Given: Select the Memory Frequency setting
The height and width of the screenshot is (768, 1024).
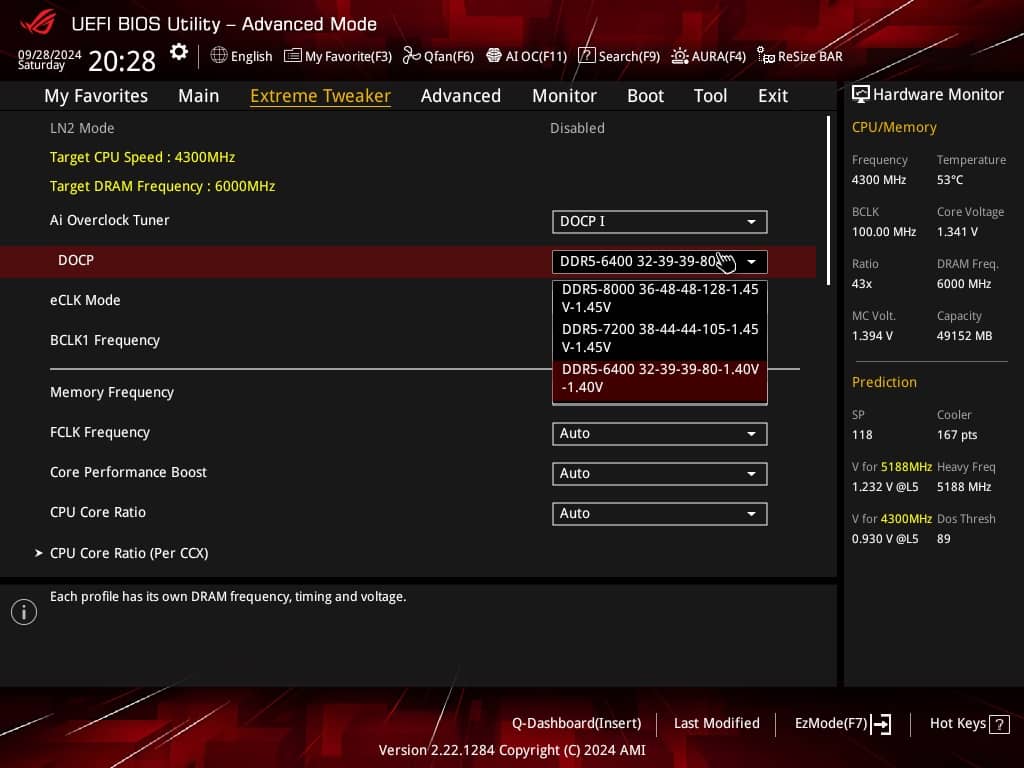Looking at the screenshot, I should pos(112,392).
